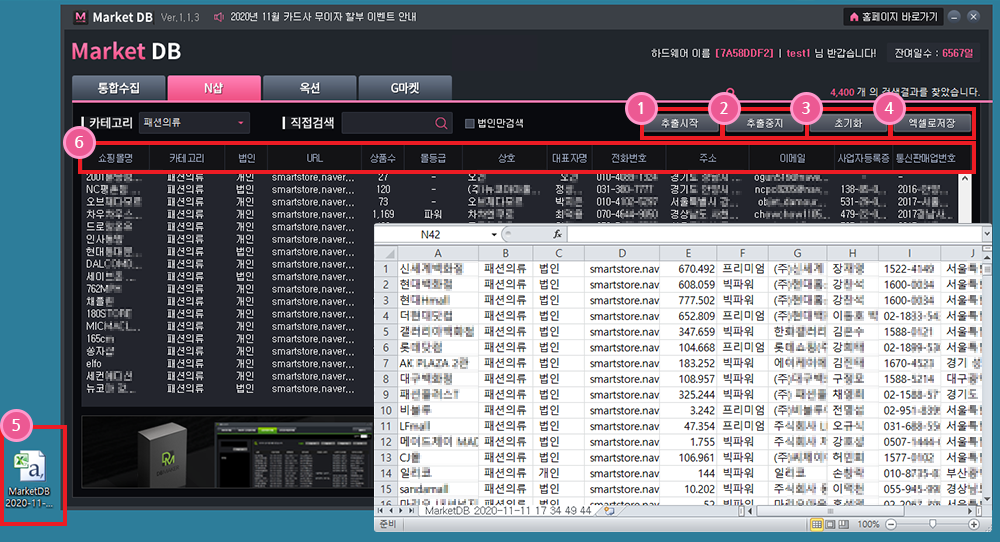The image size is (1000, 542).
Task: Click the 상품수 column header
Action: point(383,158)
